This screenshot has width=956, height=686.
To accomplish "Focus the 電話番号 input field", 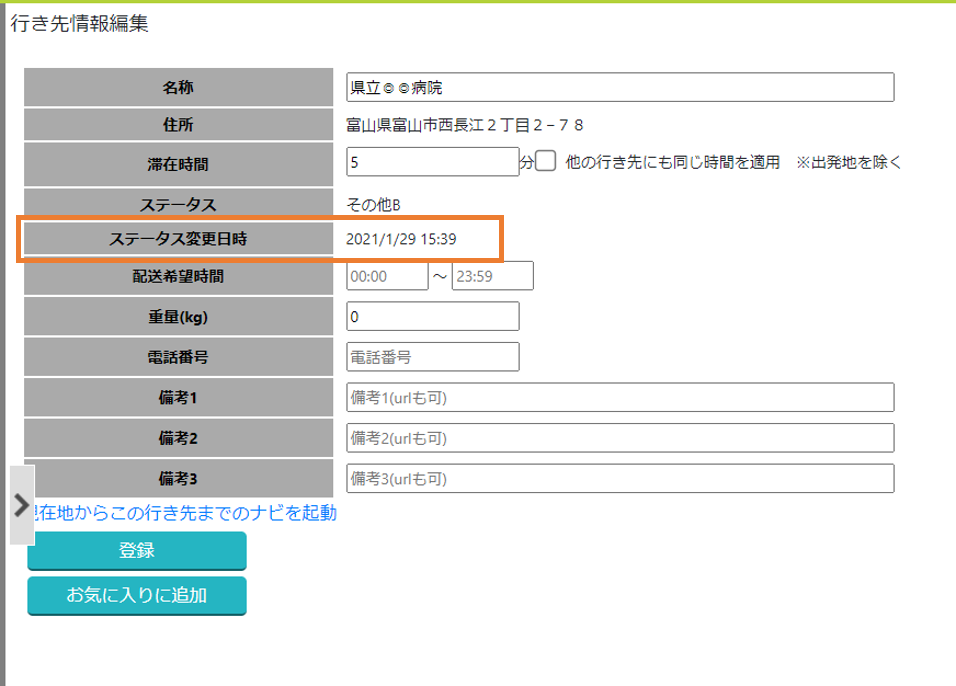I will coord(432,356).
